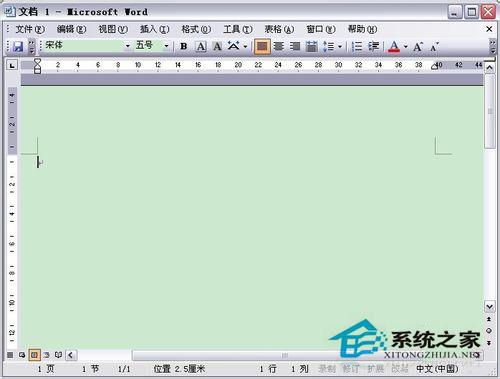
Task: Click the select browse object circle button
Action: pos(489,331)
